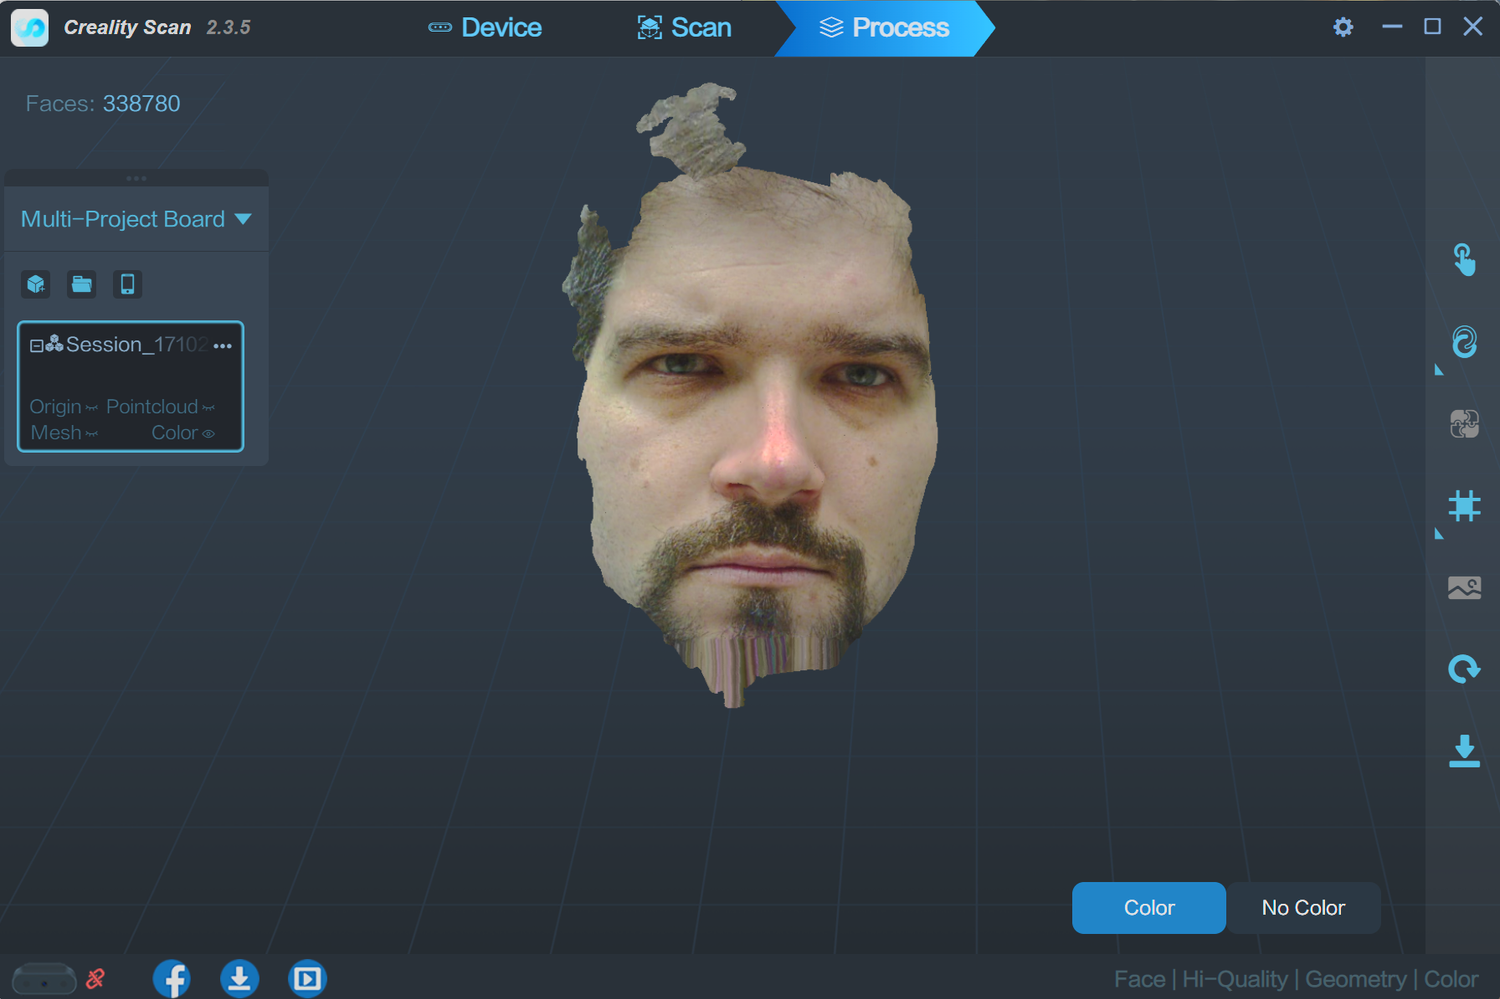Open the Session card options menu
This screenshot has height=999, width=1500.
coord(222,344)
